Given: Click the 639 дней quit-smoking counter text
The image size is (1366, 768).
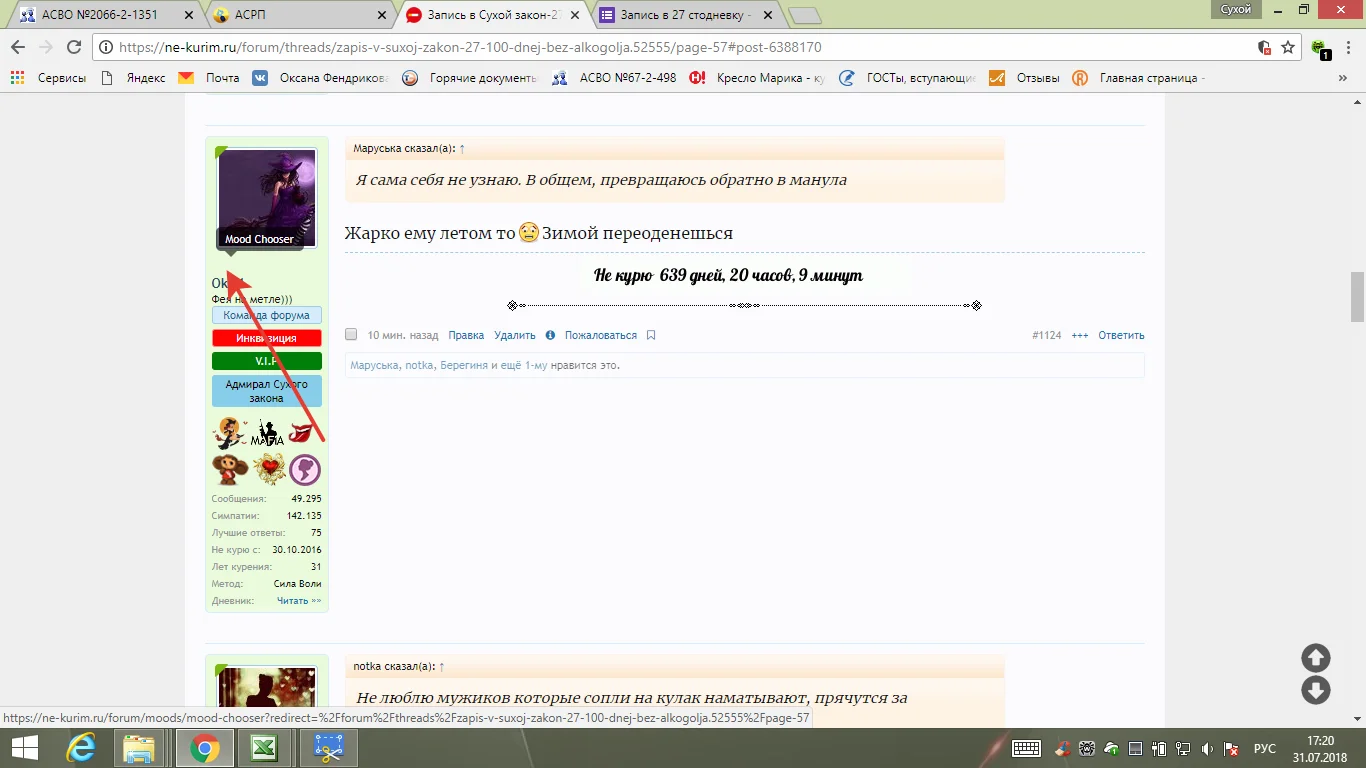Looking at the screenshot, I should point(728,275).
